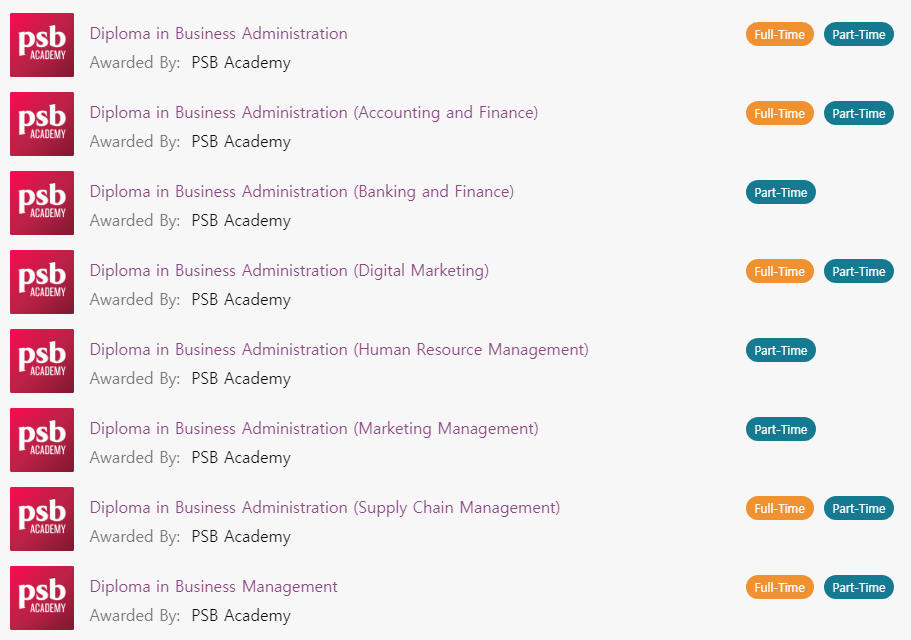The height and width of the screenshot is (640, 911).
Task: Open Diploma in Business Administration link
Action: pos(218,34)
